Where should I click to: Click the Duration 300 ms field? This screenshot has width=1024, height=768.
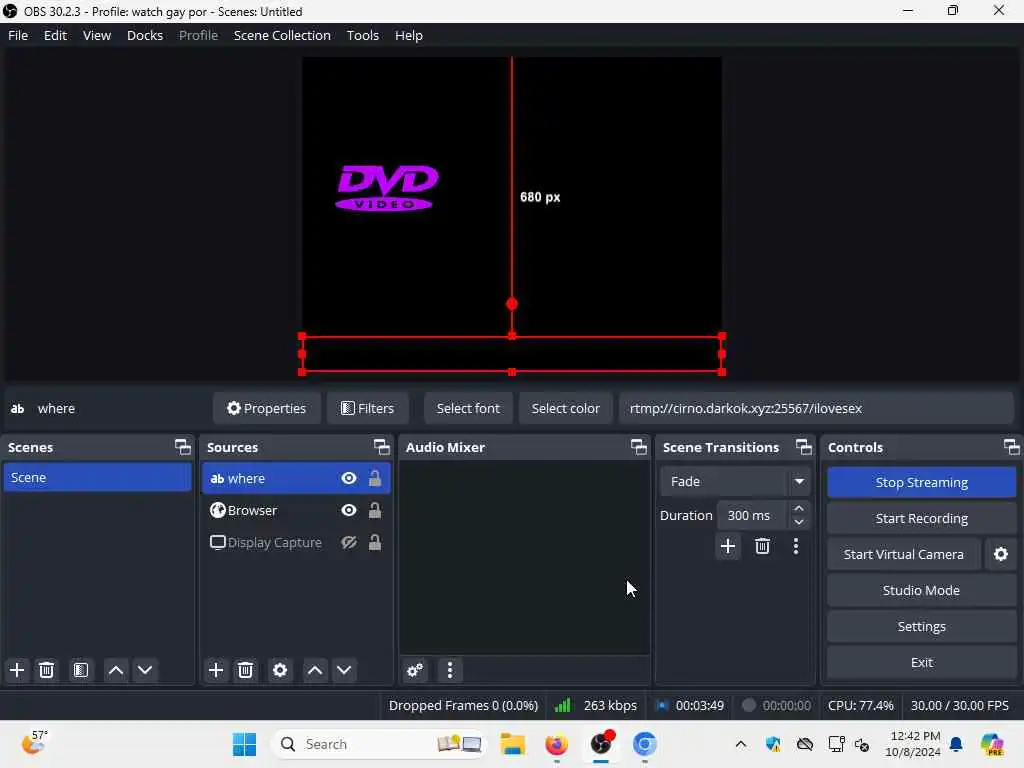tap(751, 515)
